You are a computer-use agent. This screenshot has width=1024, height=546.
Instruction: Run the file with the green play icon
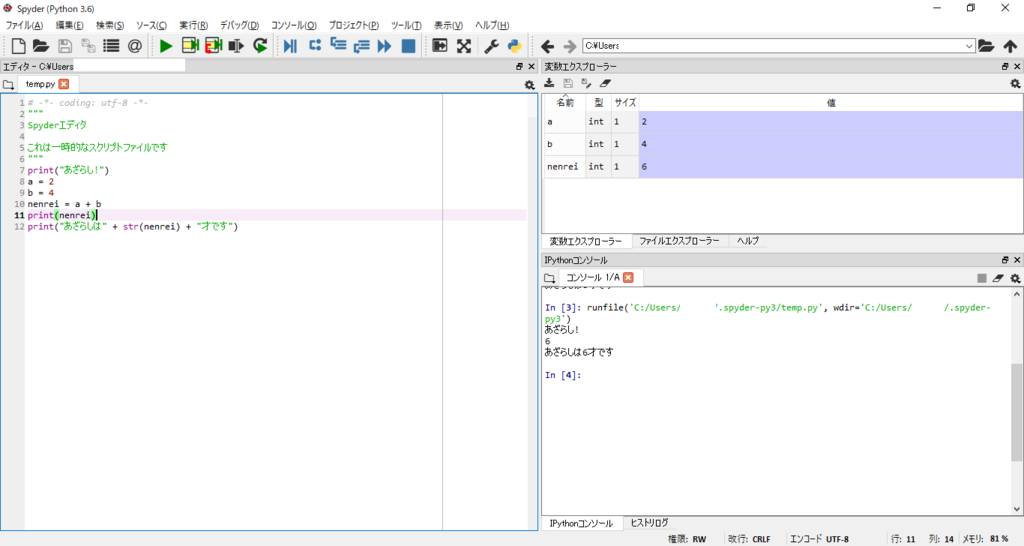[166, 46]
